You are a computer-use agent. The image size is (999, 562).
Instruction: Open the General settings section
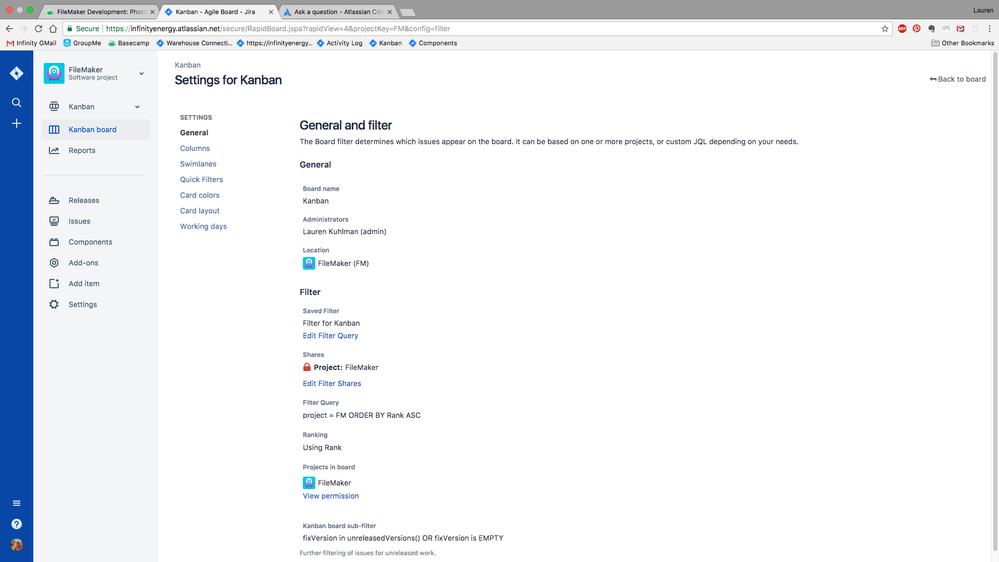194,133
